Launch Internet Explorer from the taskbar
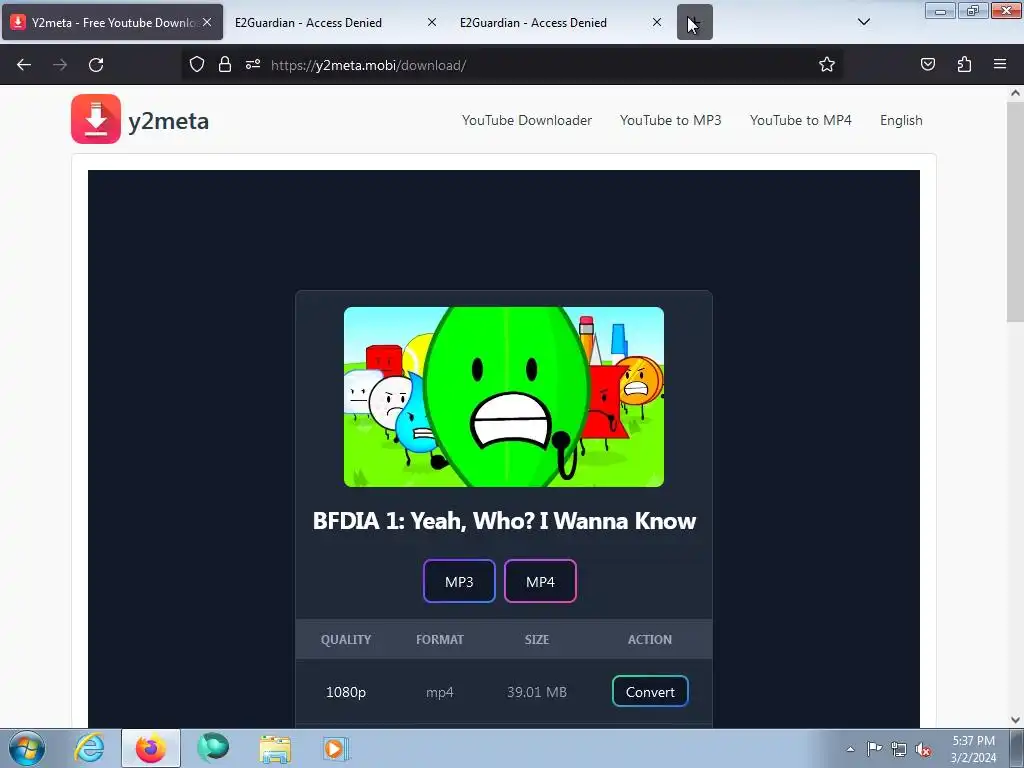Image resolution: width=1024 pixels, height=768 pixels. click(x=89, y=748)
